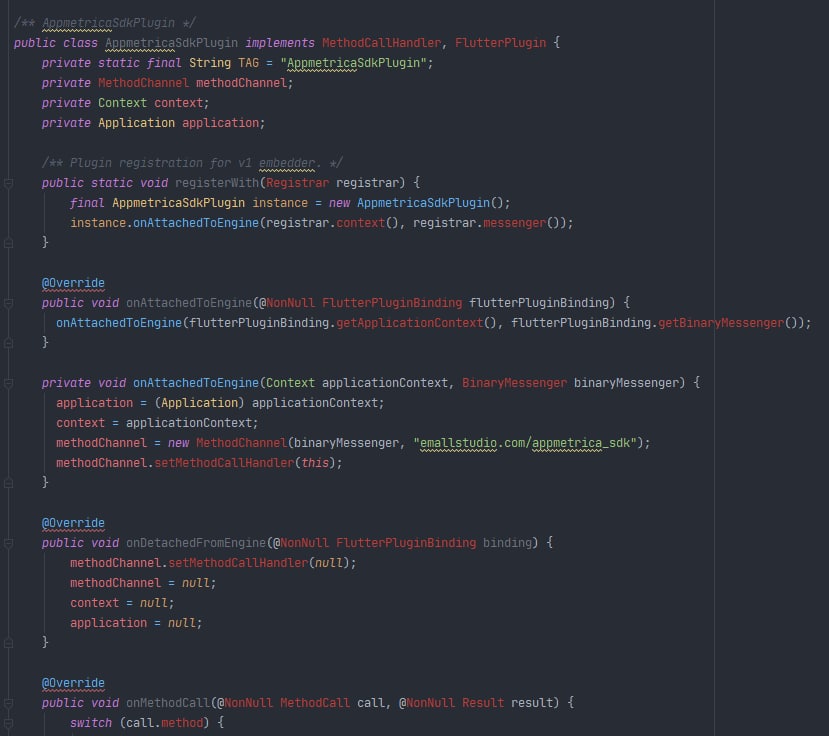This screenshot has height=736, width=829.
Task: Click the getApplicationContext call
Action: (417, 323)
